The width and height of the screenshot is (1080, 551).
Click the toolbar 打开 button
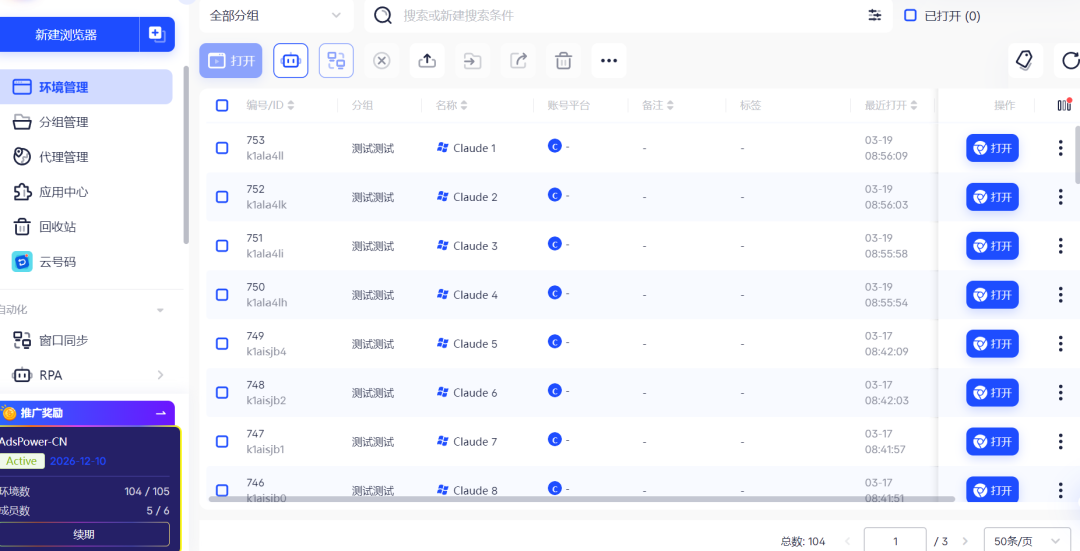tap(231, 61)
